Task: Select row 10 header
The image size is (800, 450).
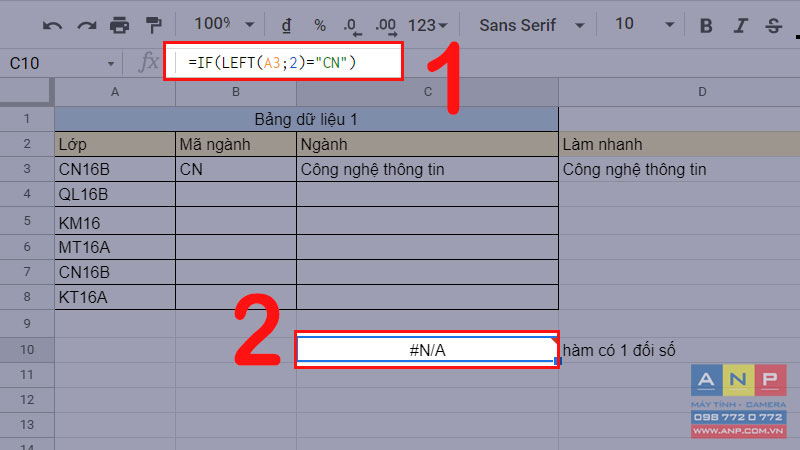Action: click(27, 349)
